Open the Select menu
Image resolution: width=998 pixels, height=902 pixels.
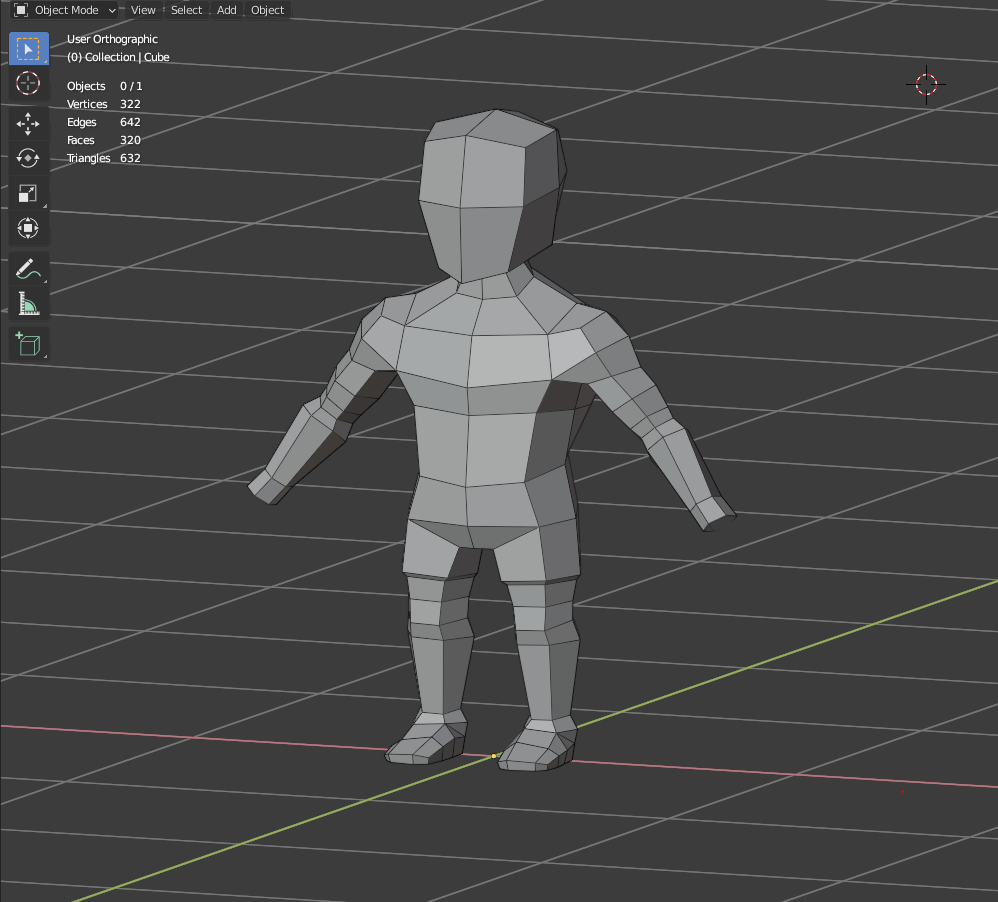coord(186,10)
